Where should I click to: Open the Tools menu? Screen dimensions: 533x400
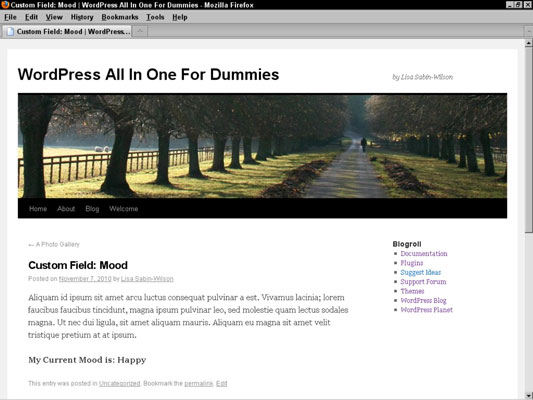coord(155,17)
